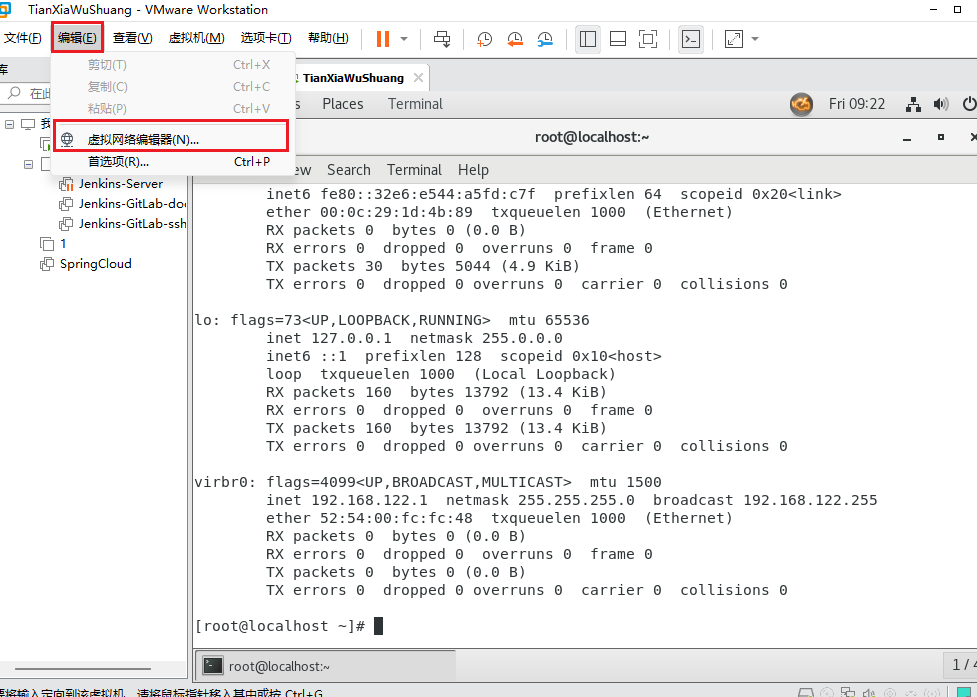Choose 虚拟网络编辑器(N)... from the Edit menu
The height and width of the screenshot is (697, 977).
point(171,139)
